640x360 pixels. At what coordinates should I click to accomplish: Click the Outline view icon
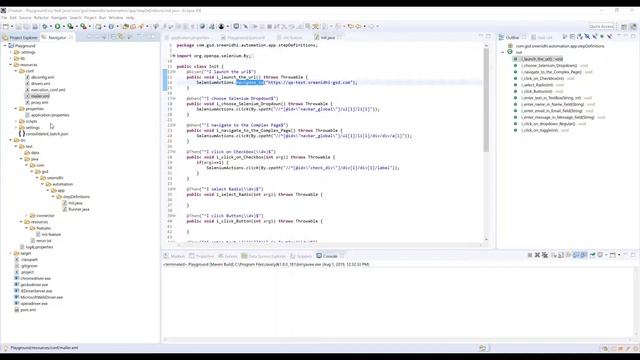[x=501, y=37]
